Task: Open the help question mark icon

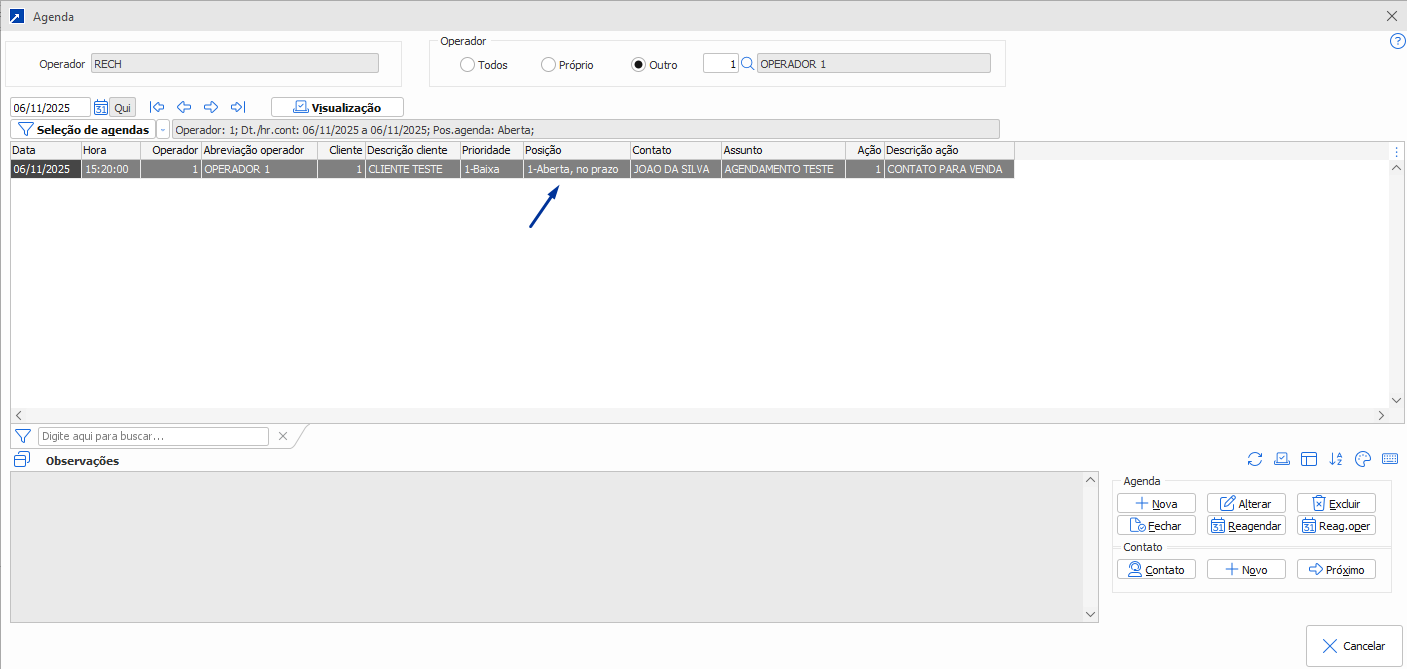Action: pyautogui.click(x=1398, y=41)
